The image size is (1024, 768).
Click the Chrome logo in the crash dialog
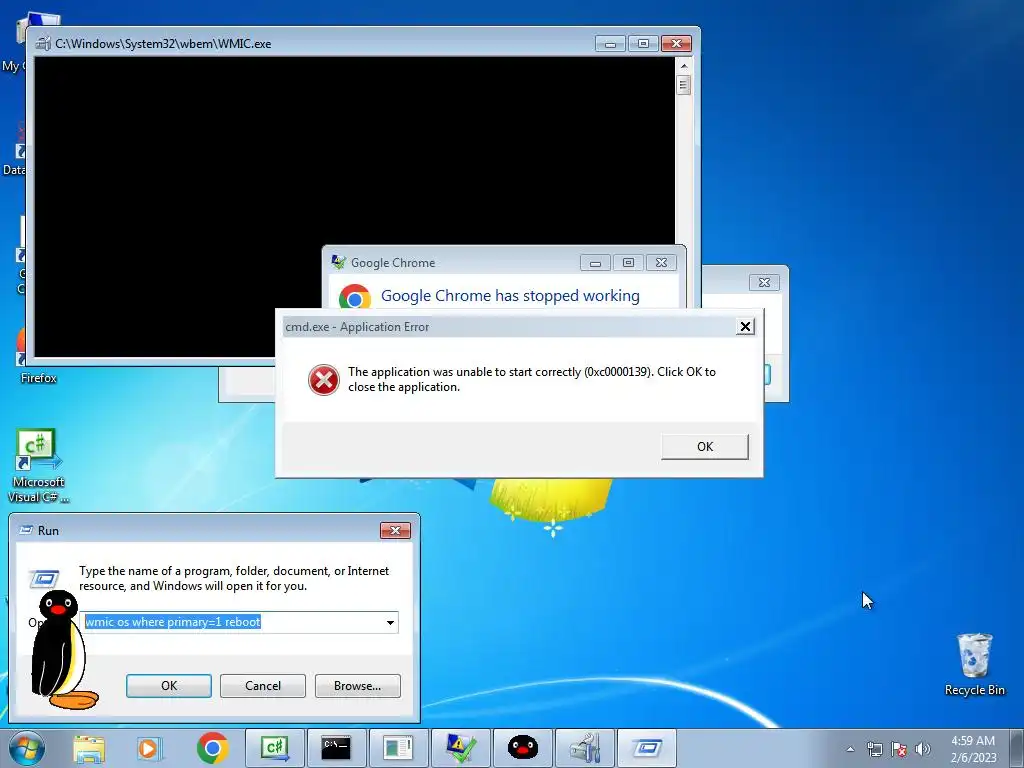click(355, 296)
